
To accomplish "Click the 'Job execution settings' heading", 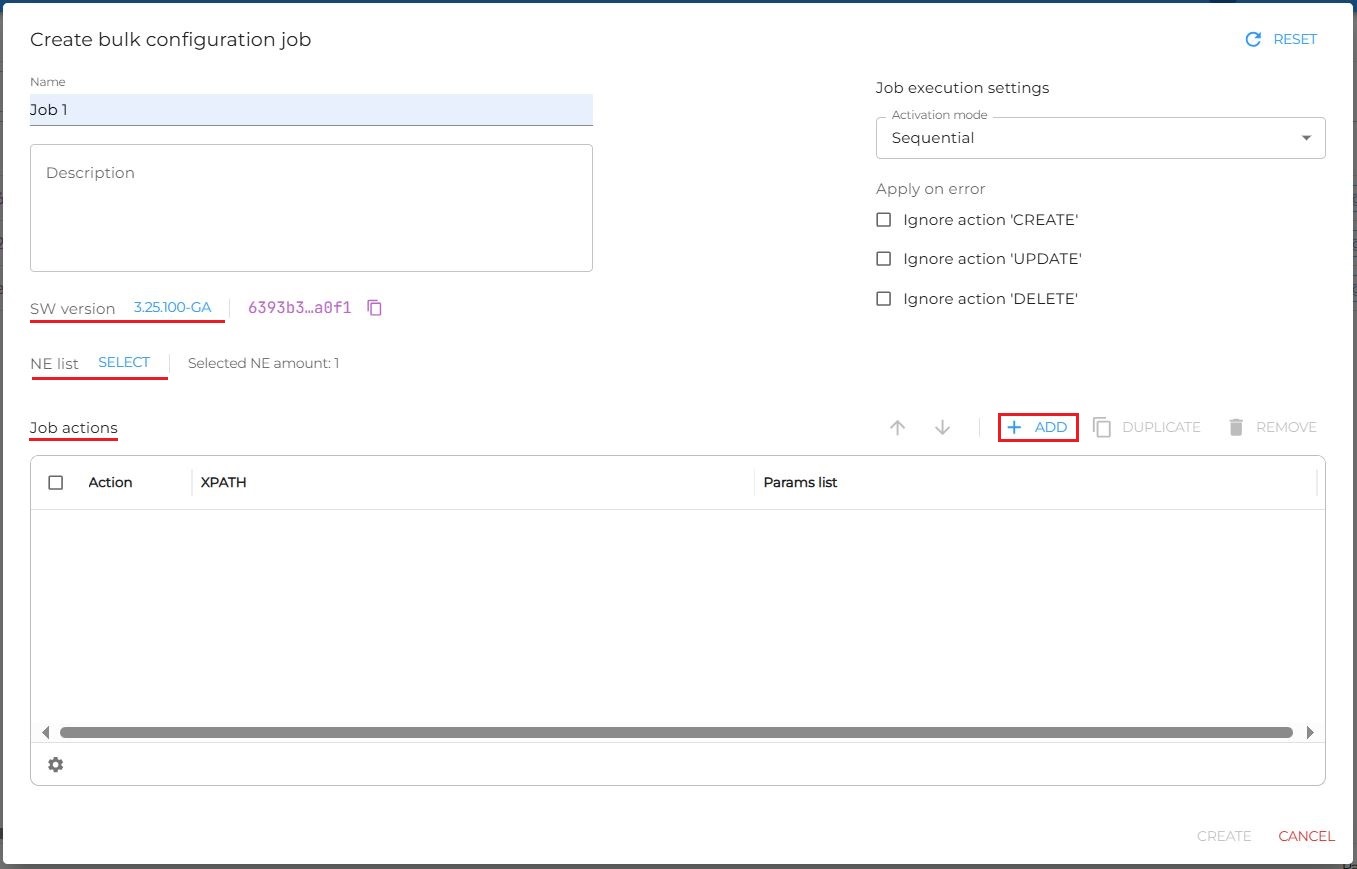I will click(962, 88).
